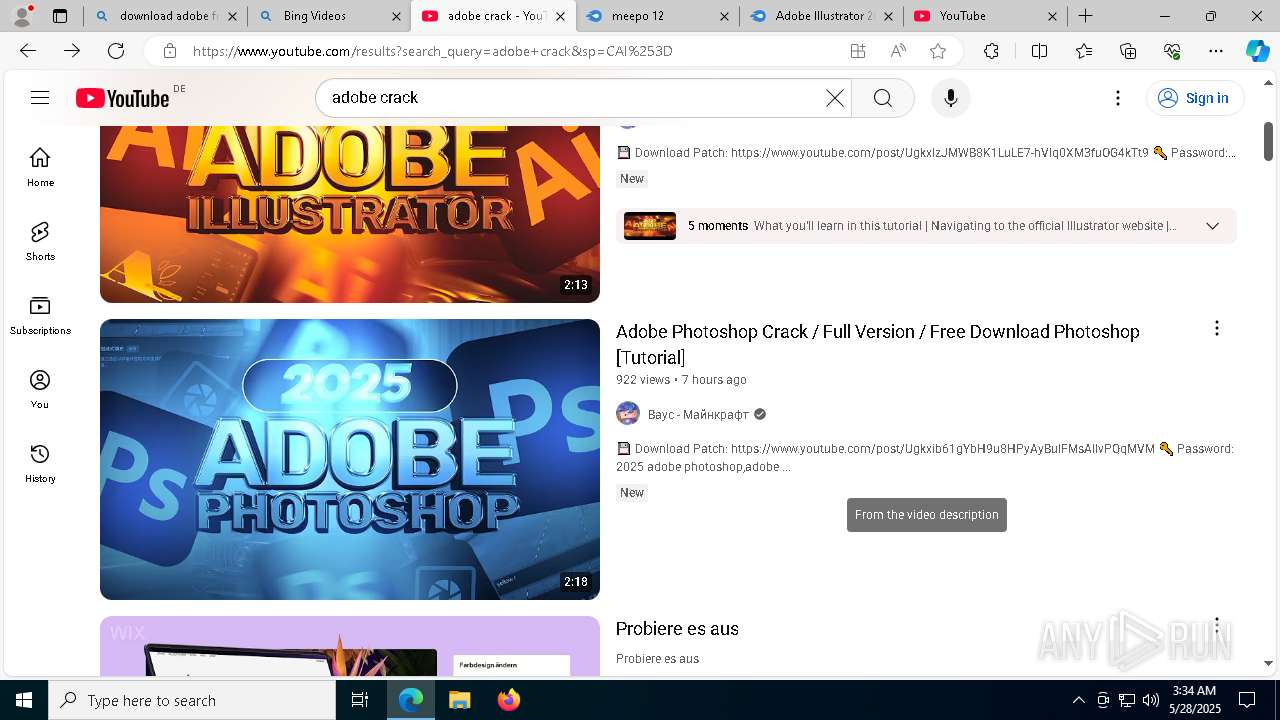The image size is (1280, 720).
Task: Open Subscriptions in the sidebar
Action: click(x=40, y=315)
